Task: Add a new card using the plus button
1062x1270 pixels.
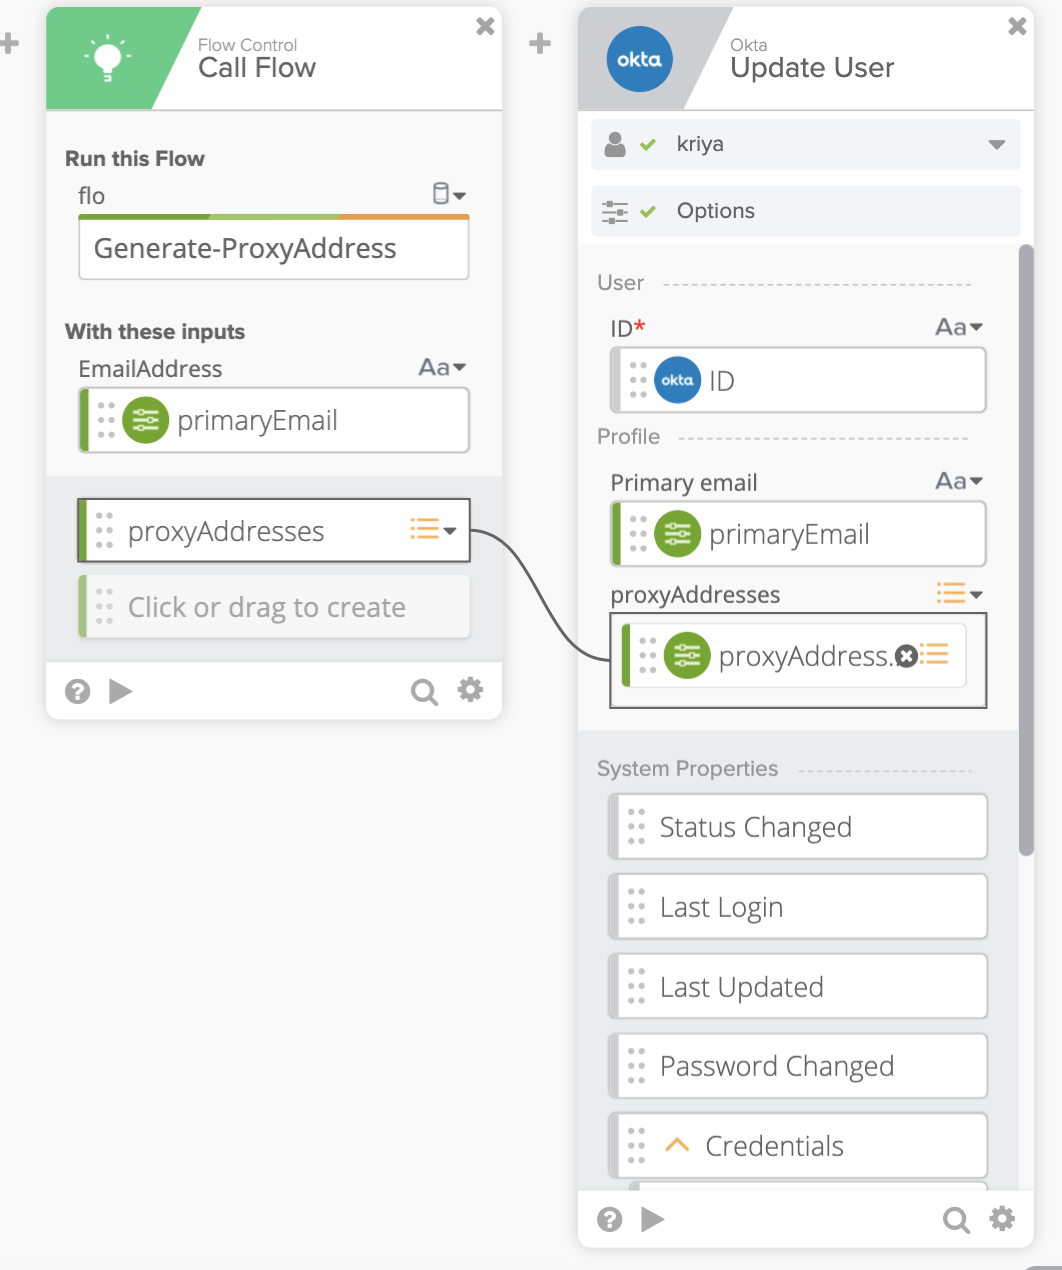Action: (539, 43)
